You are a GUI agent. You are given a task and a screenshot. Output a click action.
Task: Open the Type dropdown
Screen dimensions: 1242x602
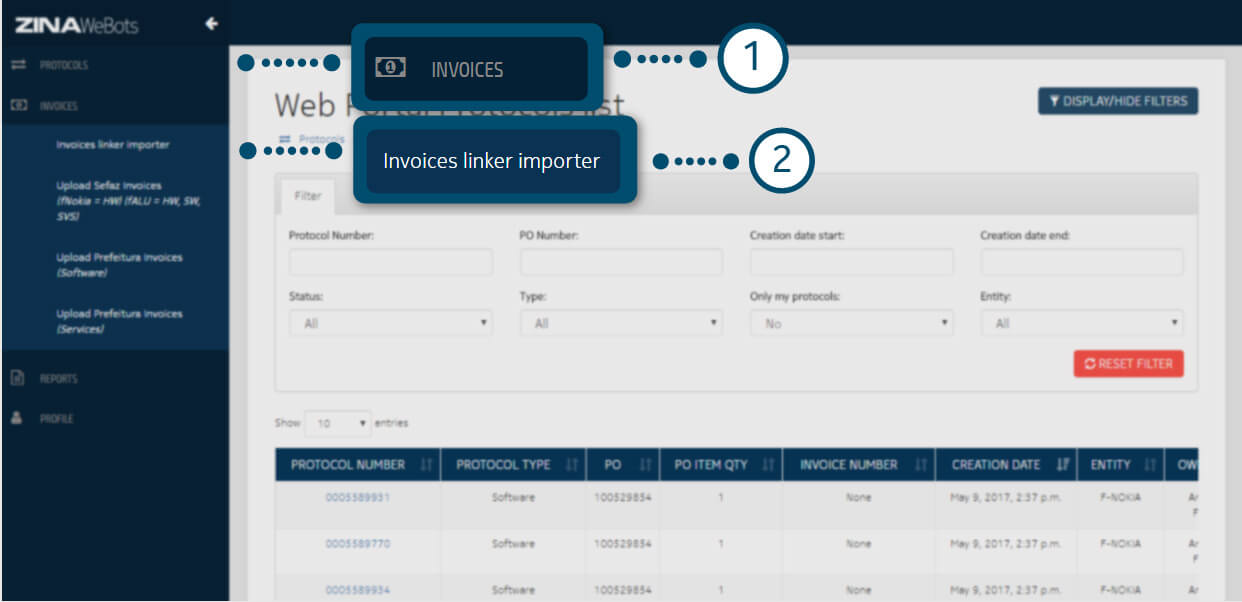(x=620, y=323)
